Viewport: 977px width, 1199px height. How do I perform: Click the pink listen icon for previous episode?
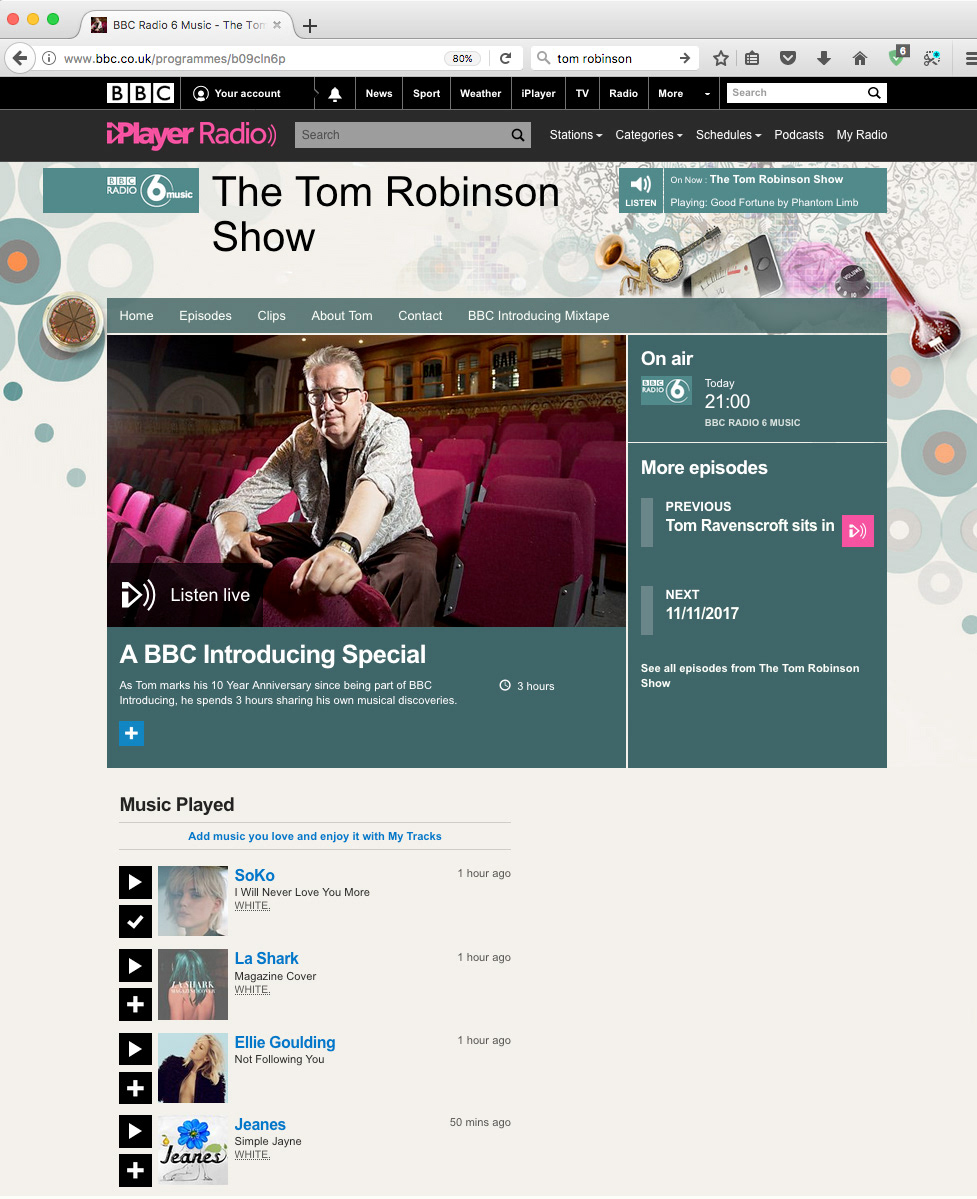(858, 531)
